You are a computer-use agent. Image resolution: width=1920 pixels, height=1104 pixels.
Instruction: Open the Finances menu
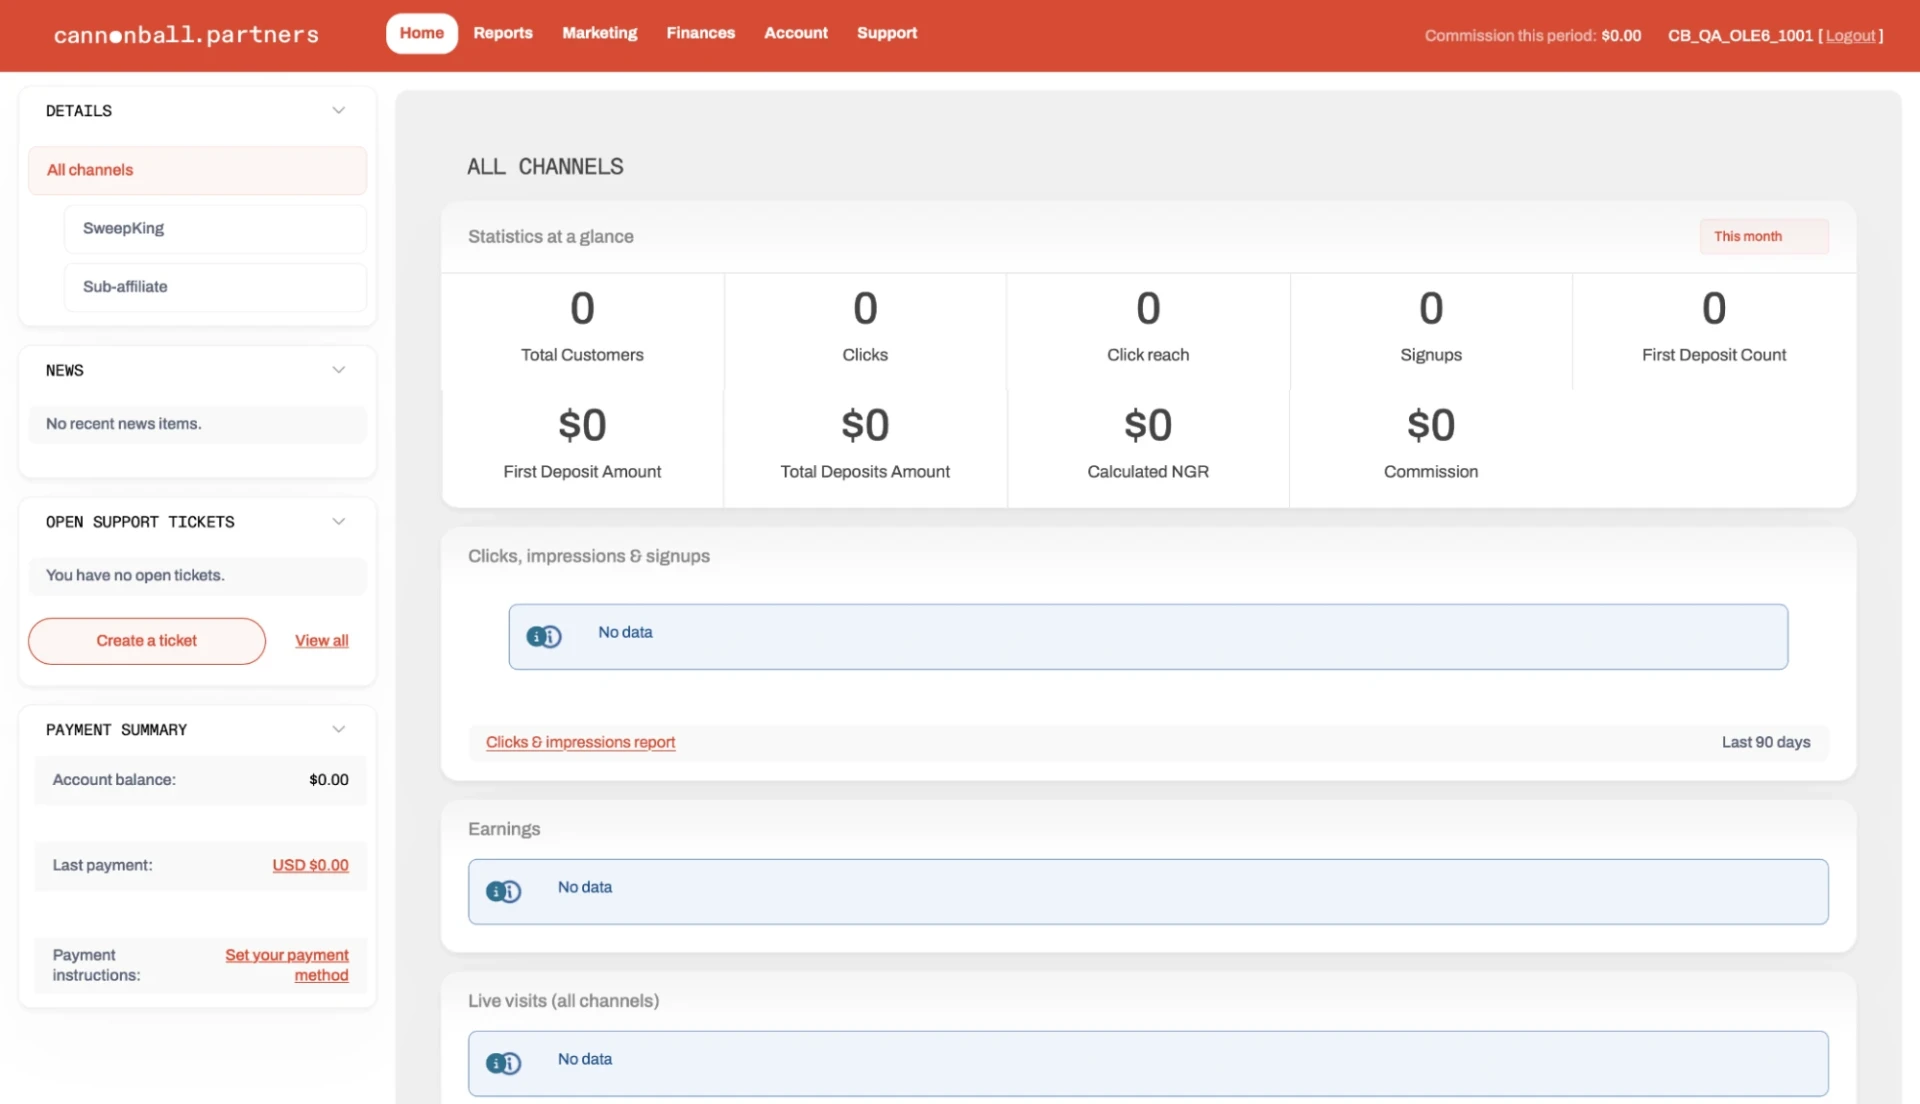[x=700, y=33]
